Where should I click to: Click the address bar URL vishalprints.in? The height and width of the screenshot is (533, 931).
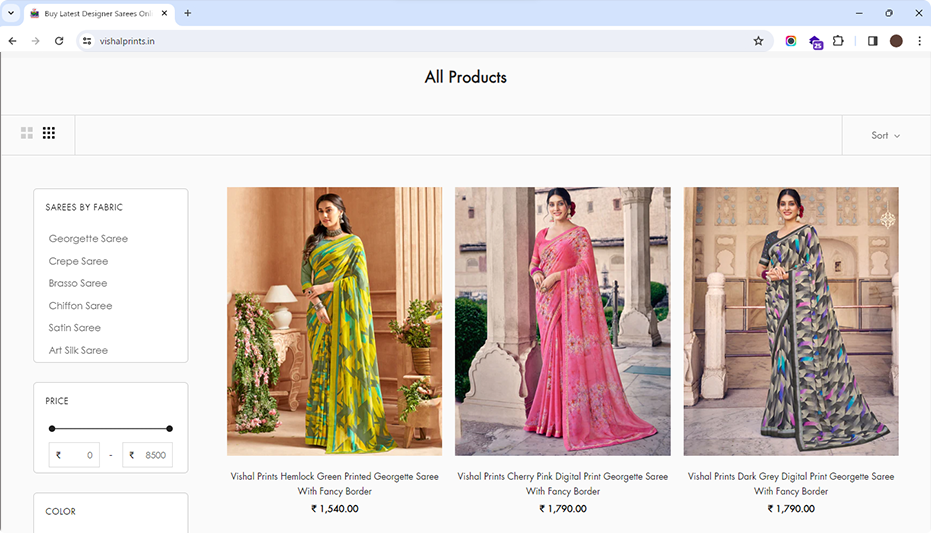(x=127, y=41)
